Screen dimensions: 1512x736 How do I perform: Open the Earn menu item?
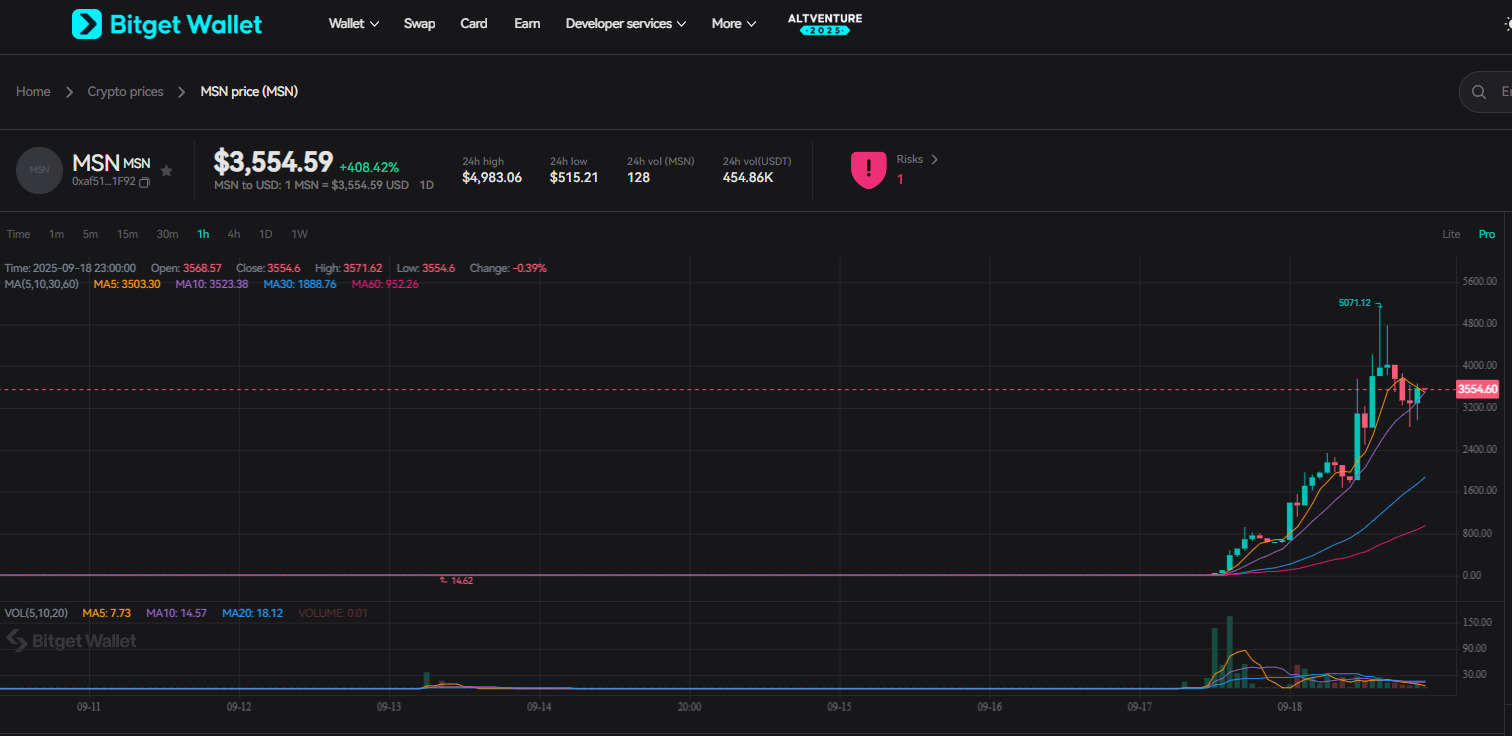tap(527, 24)
